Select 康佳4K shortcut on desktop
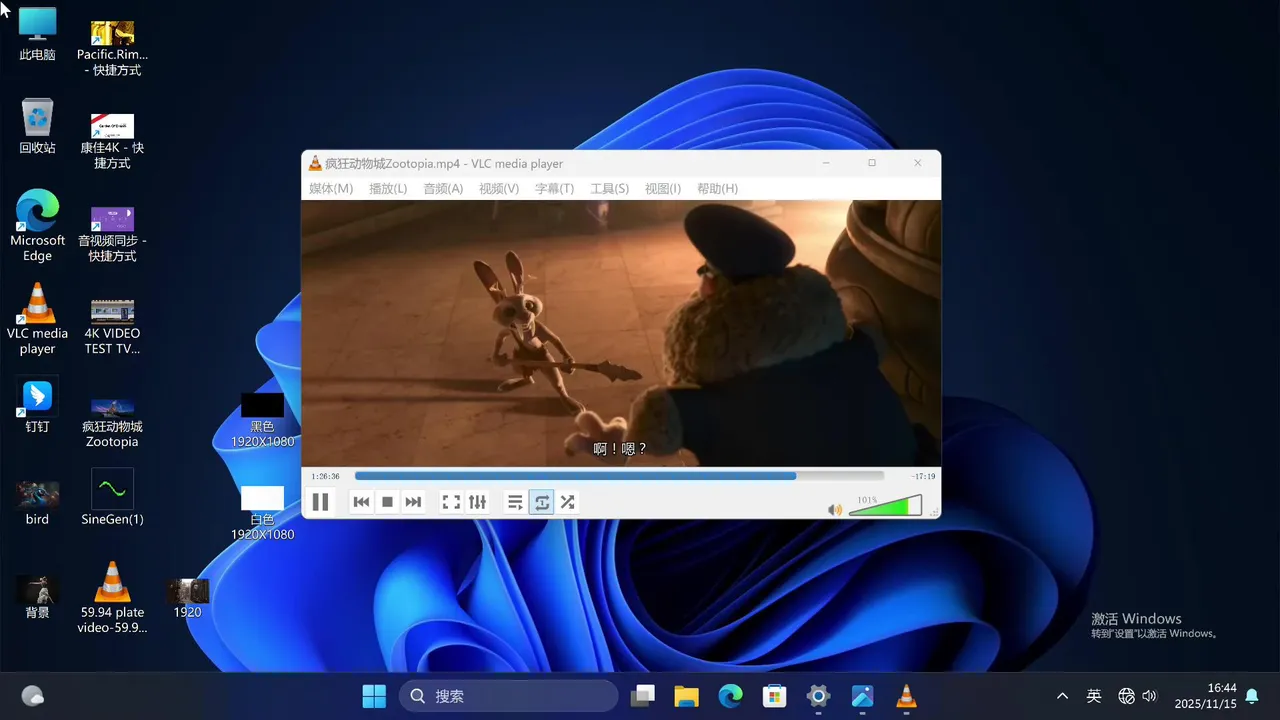Screen dimensions: 1280x720 [112, 140]
